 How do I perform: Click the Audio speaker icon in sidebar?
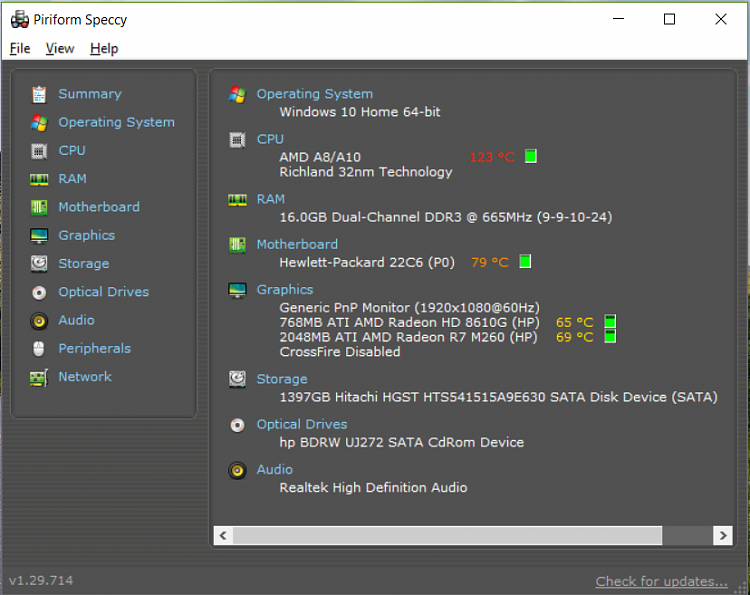coord(39,321)
